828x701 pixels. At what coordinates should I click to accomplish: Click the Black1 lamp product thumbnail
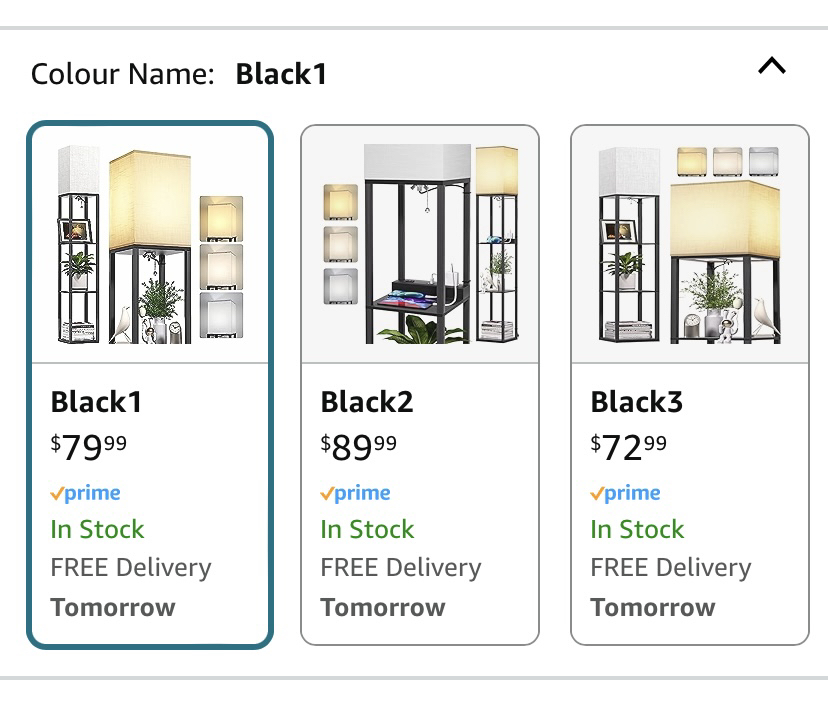(150, 245)
